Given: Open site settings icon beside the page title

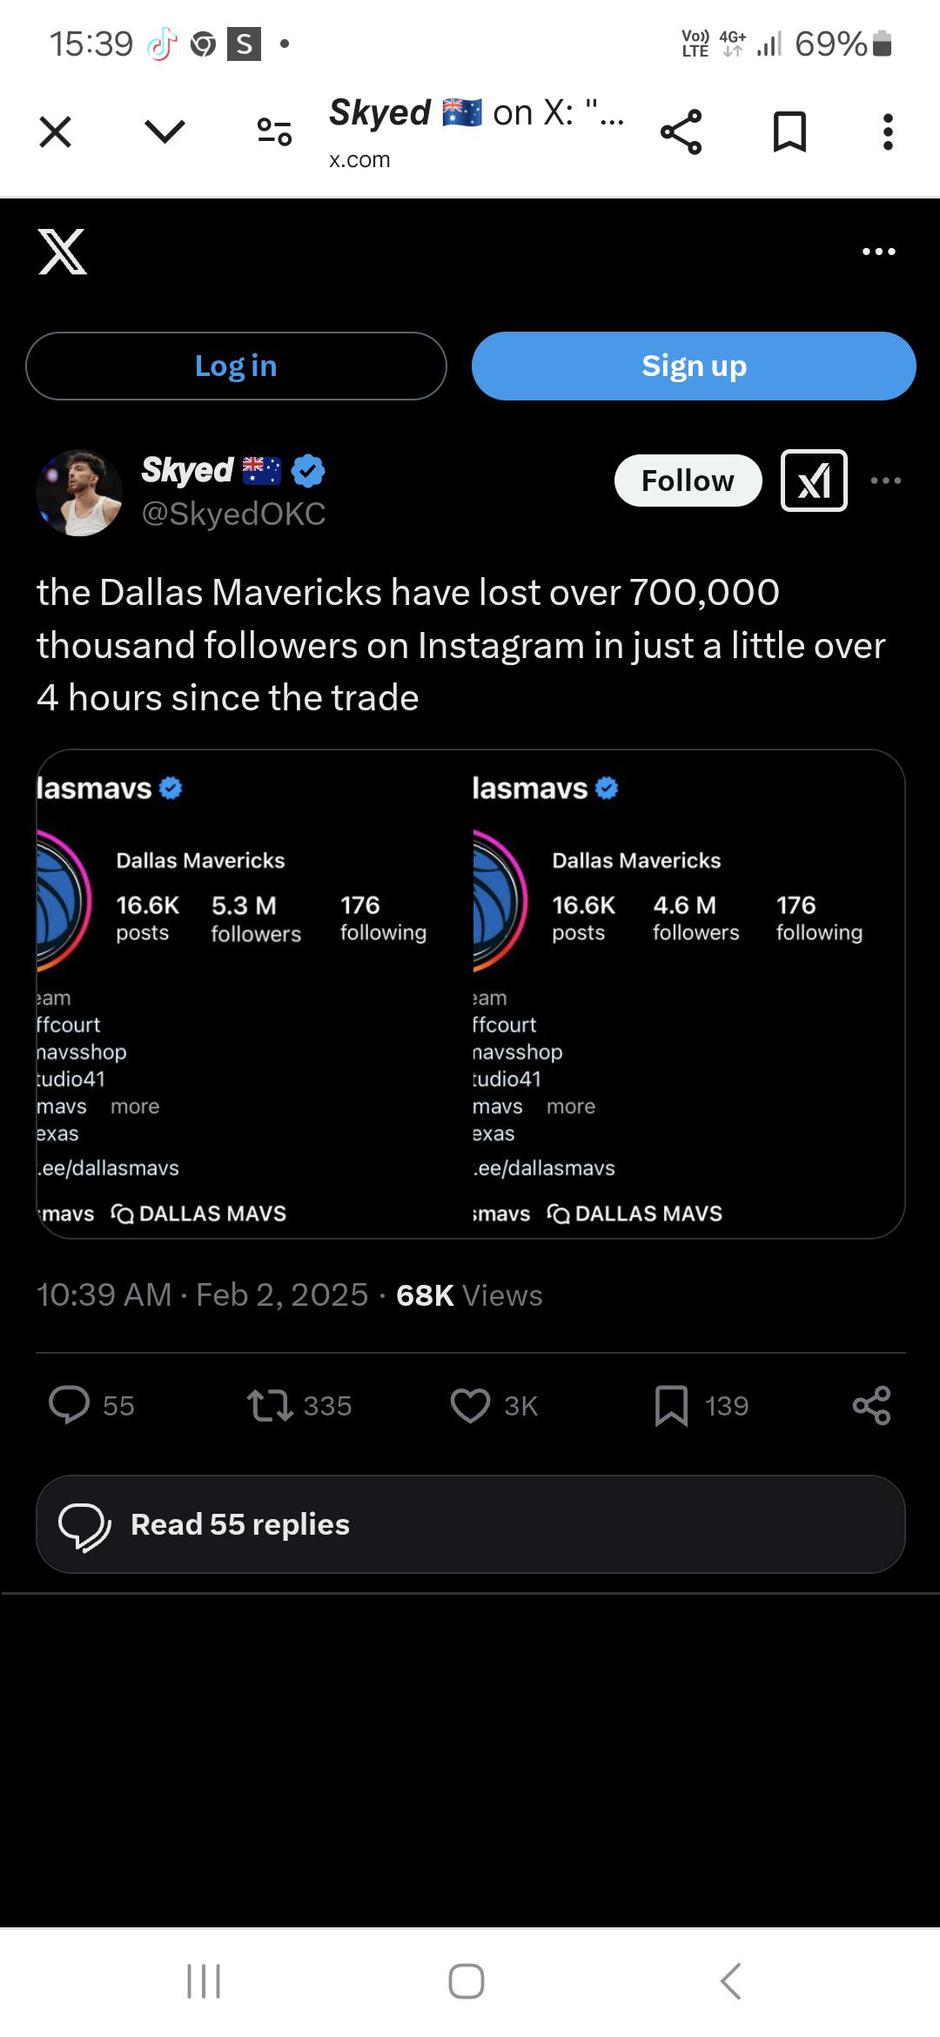Looking at the screenshot, I should click(274, 132).
